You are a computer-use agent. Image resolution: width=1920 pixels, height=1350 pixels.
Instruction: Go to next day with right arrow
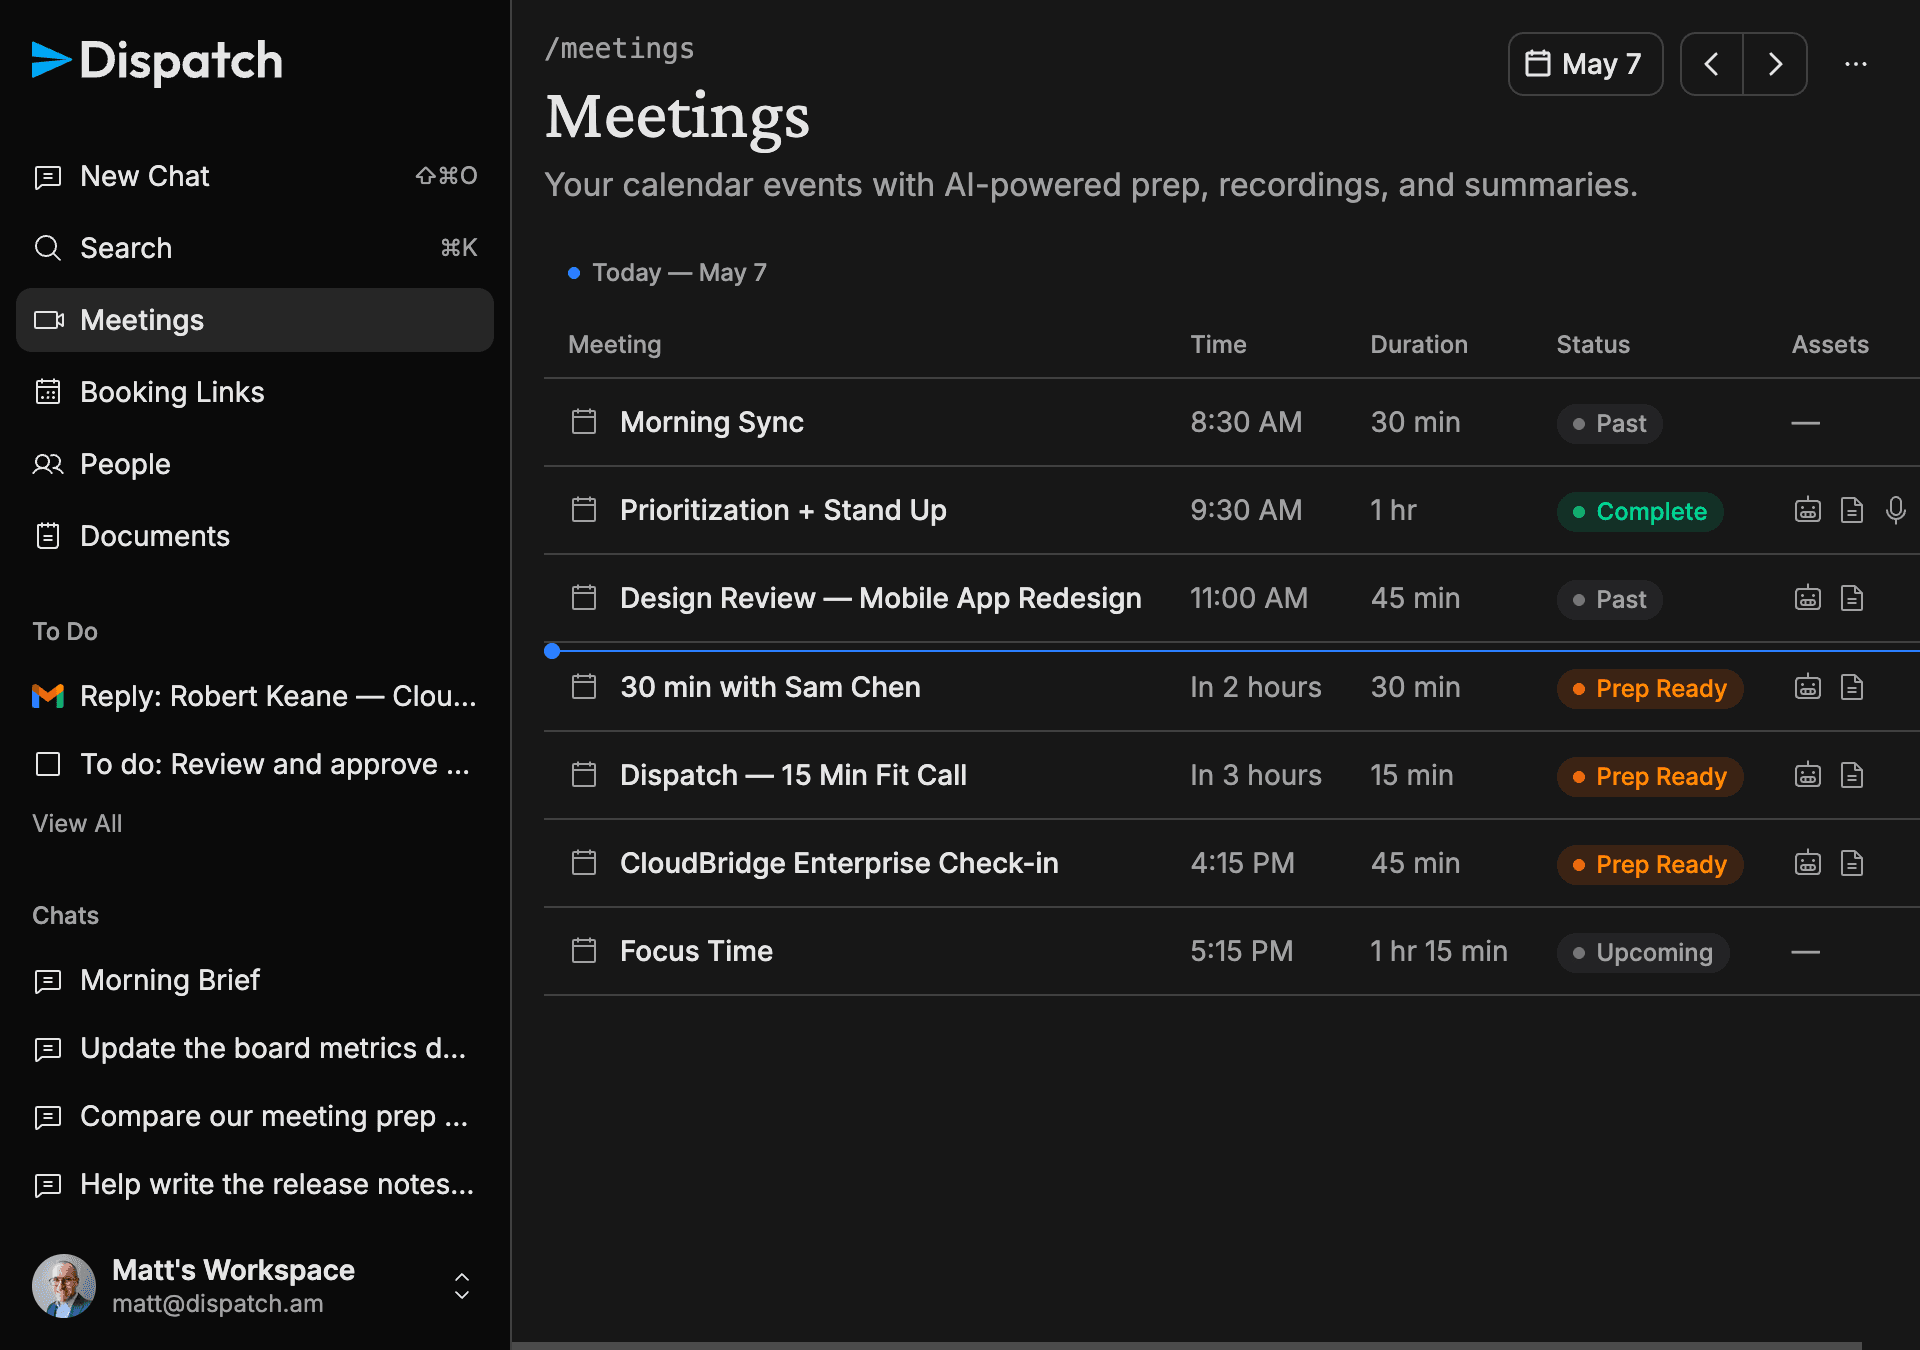[x=1775, y=64]
